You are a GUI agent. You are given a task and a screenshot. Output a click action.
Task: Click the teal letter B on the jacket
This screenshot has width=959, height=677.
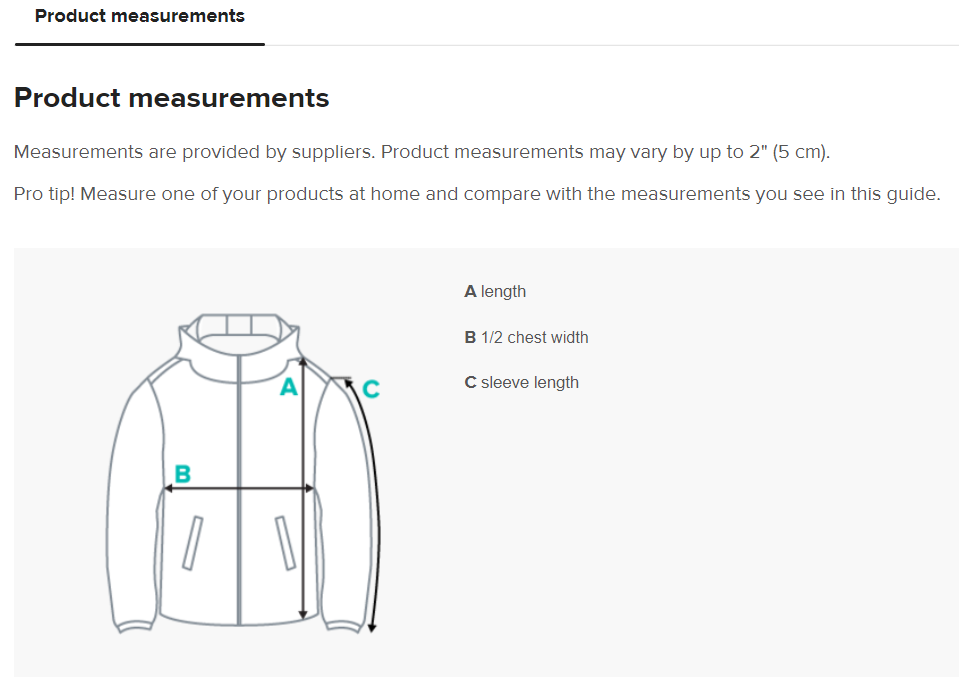183,473
